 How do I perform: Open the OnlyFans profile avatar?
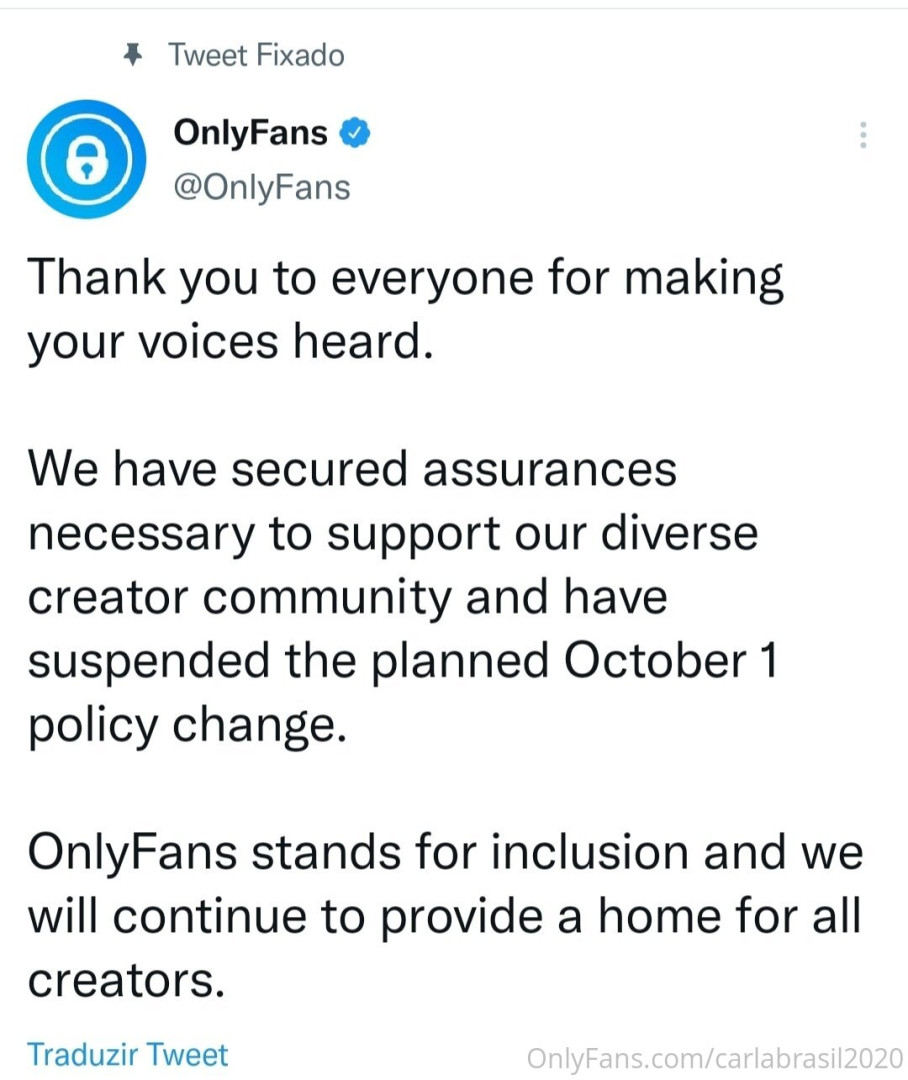pyautogui.click(x=87, y=159)
